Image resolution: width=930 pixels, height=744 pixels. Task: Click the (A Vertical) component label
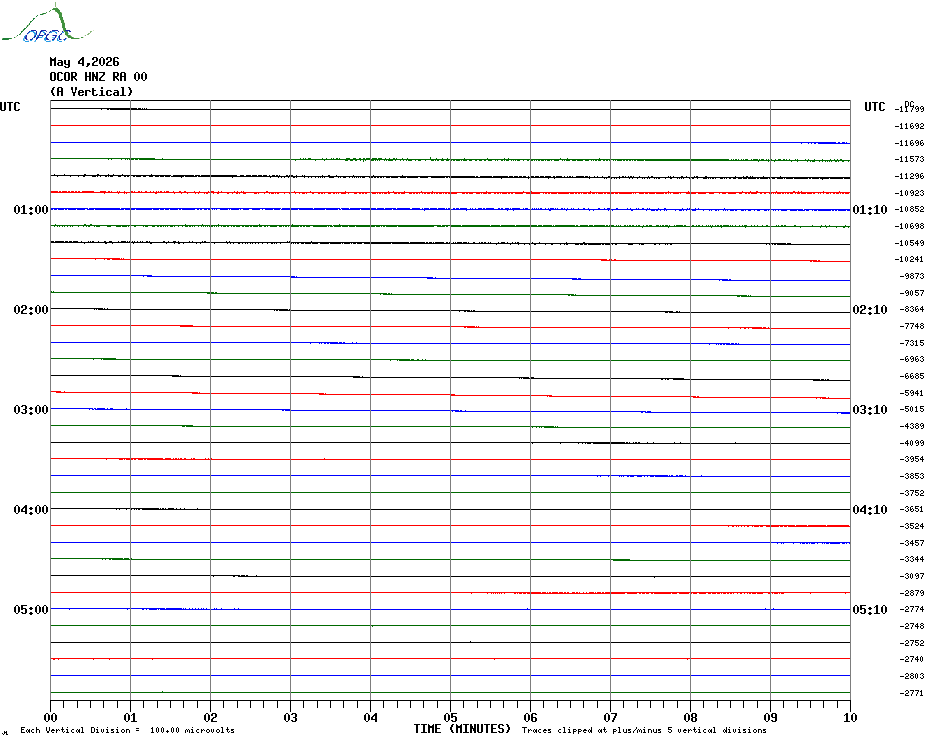click(x=91, y=92)
